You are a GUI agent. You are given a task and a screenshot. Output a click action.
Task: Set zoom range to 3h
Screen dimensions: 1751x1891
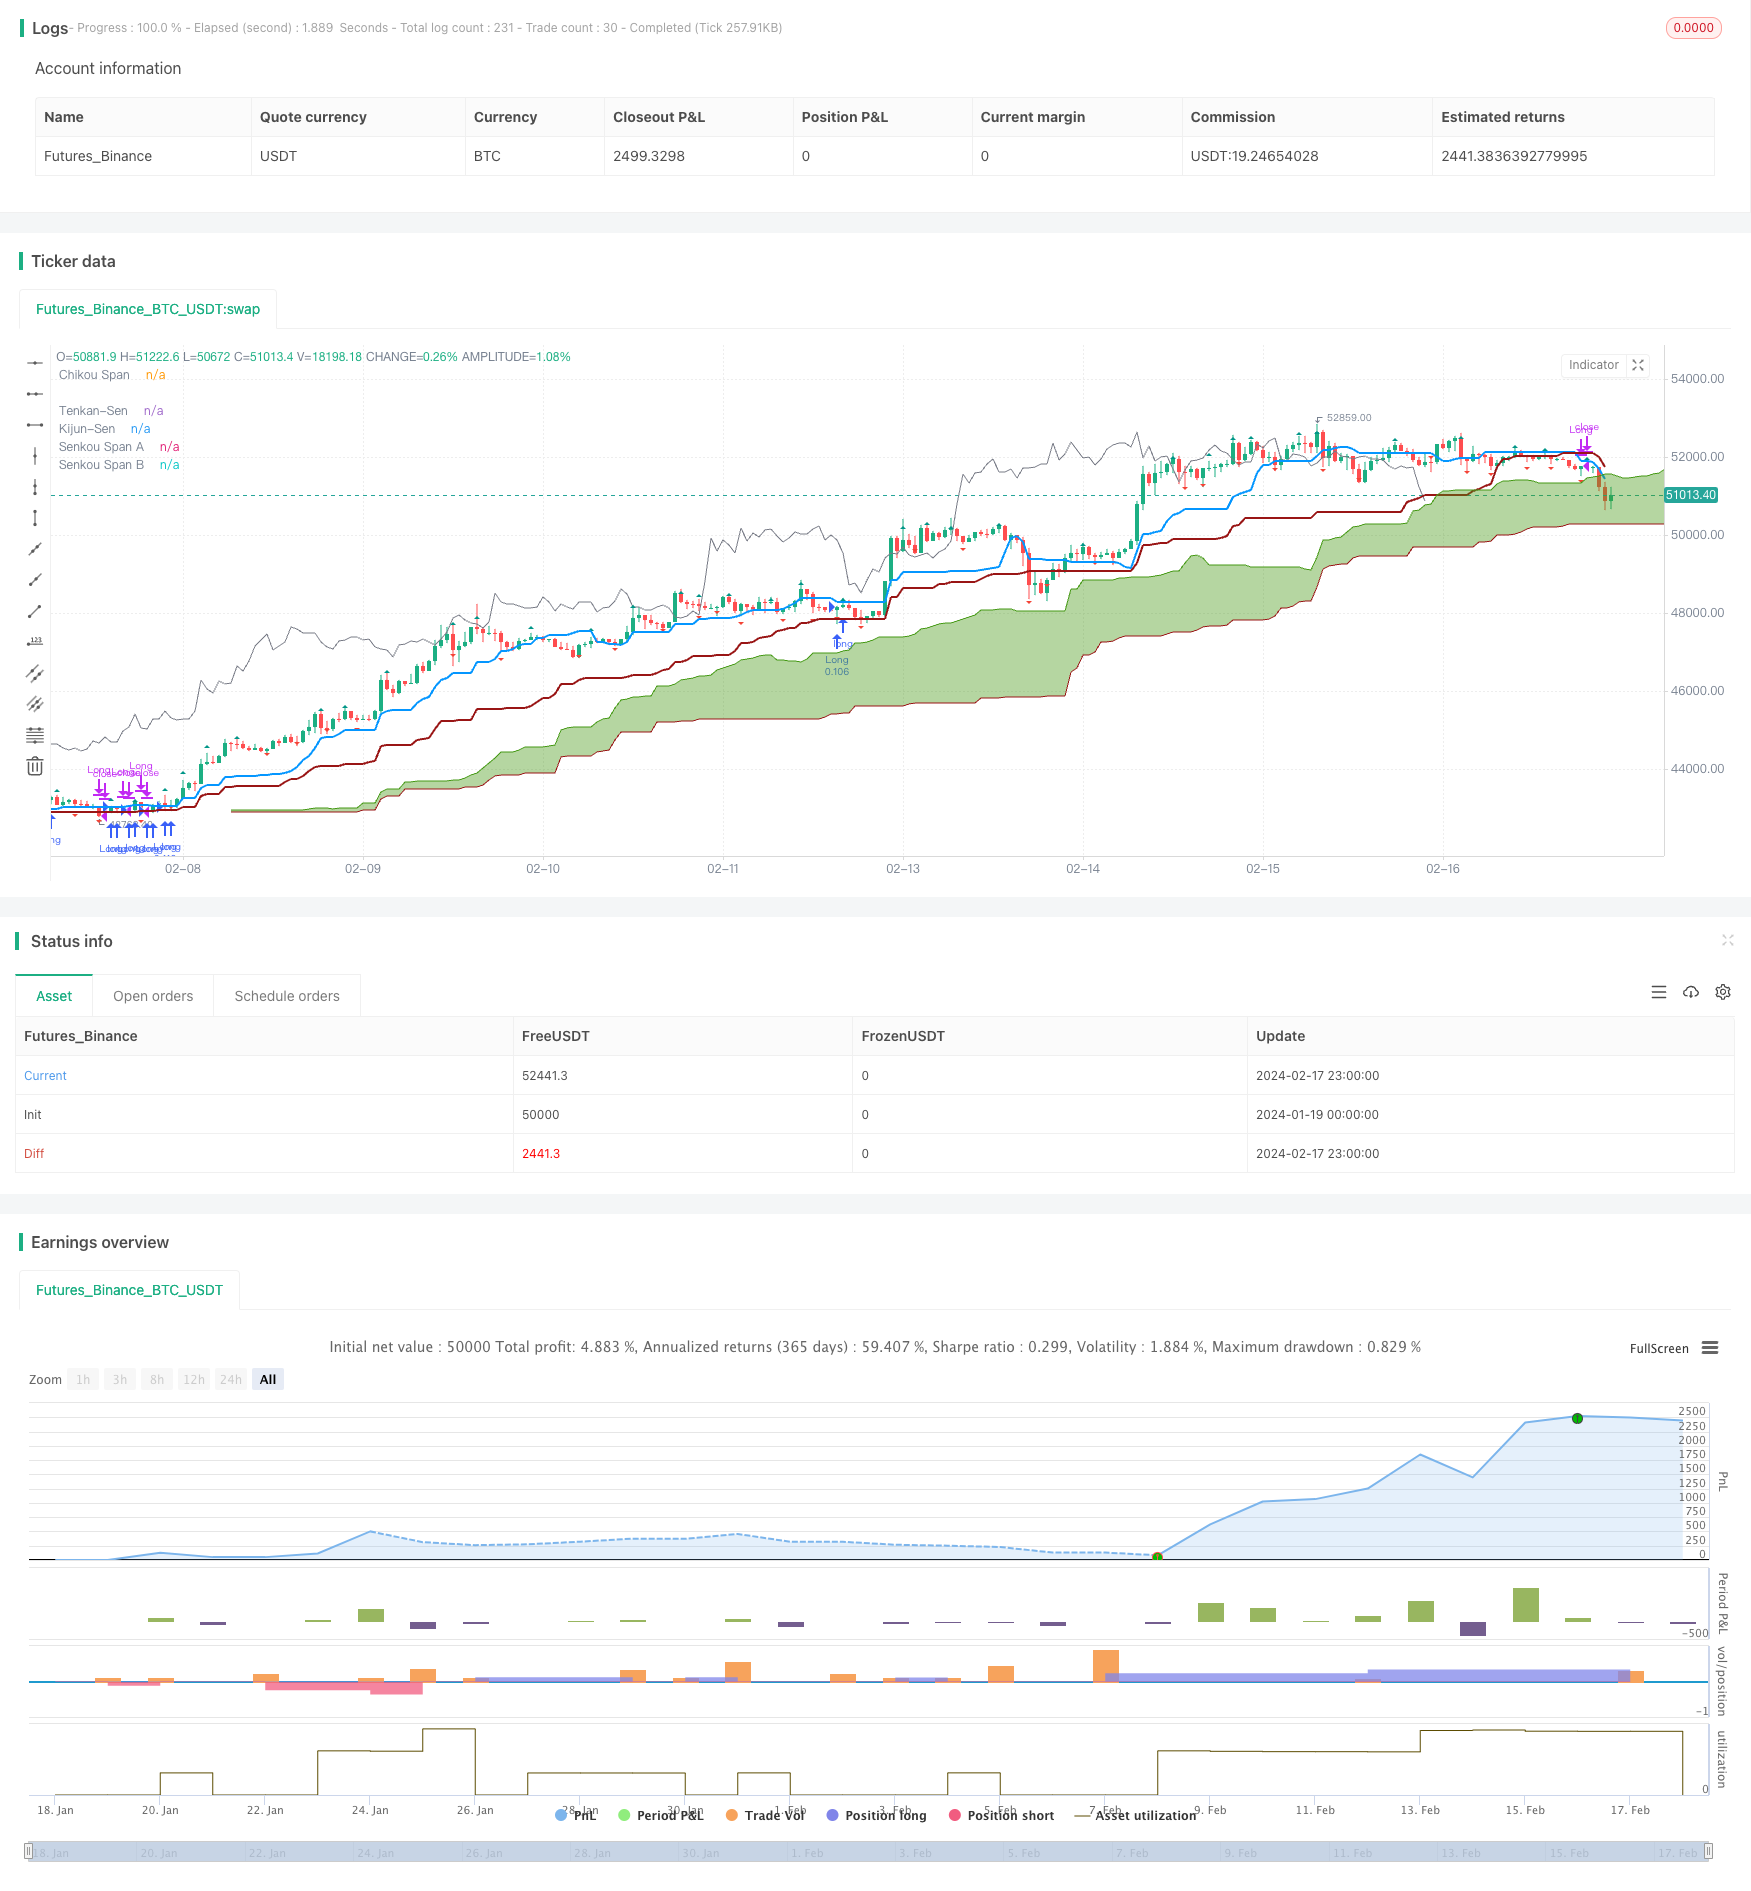[x=120, y=1379]
